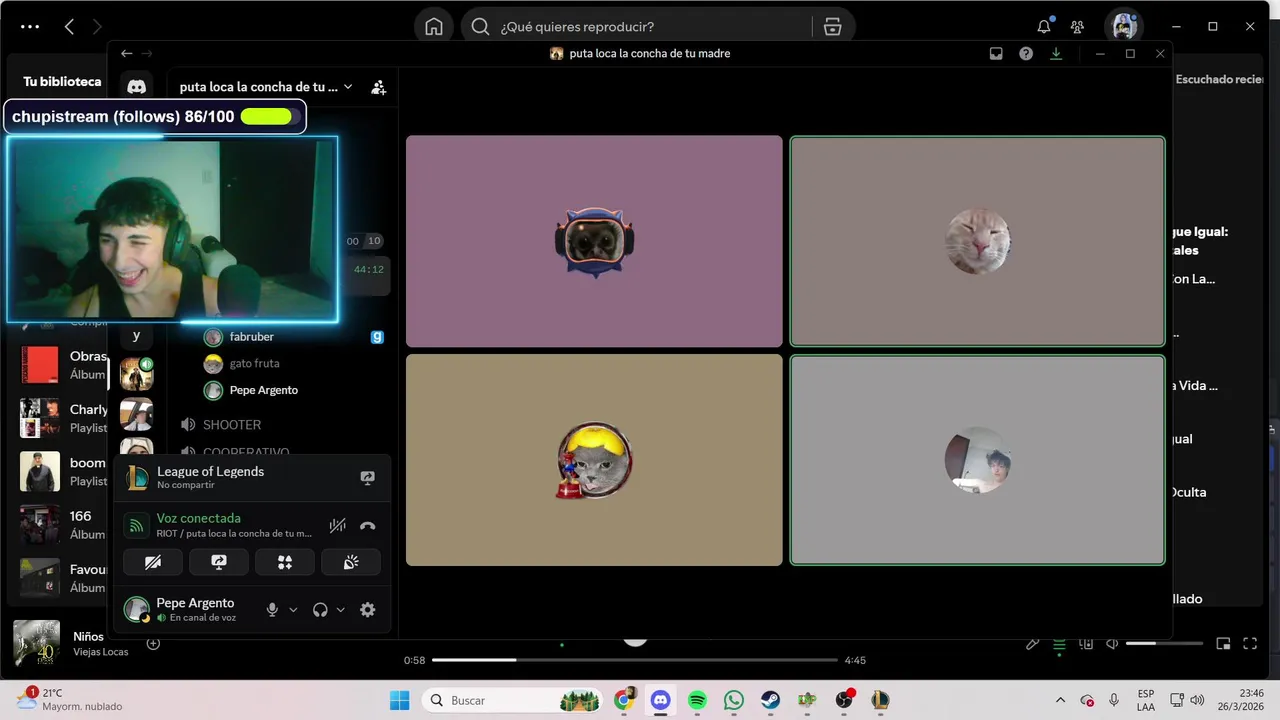Mute Spotify volume speaker
The width and height of the screenshot is (1280, 720).
pos(1112,644)
